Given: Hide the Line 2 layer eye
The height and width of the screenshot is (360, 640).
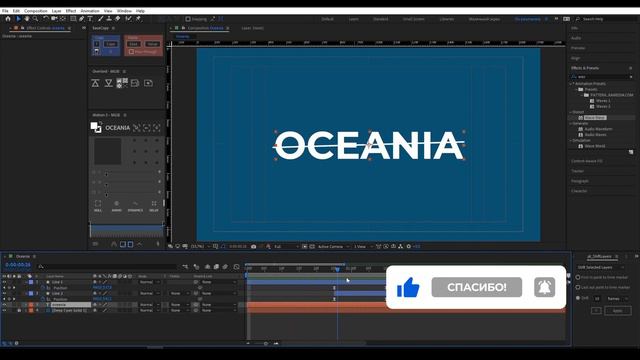Looking at the screenshot, I should 4,293.
